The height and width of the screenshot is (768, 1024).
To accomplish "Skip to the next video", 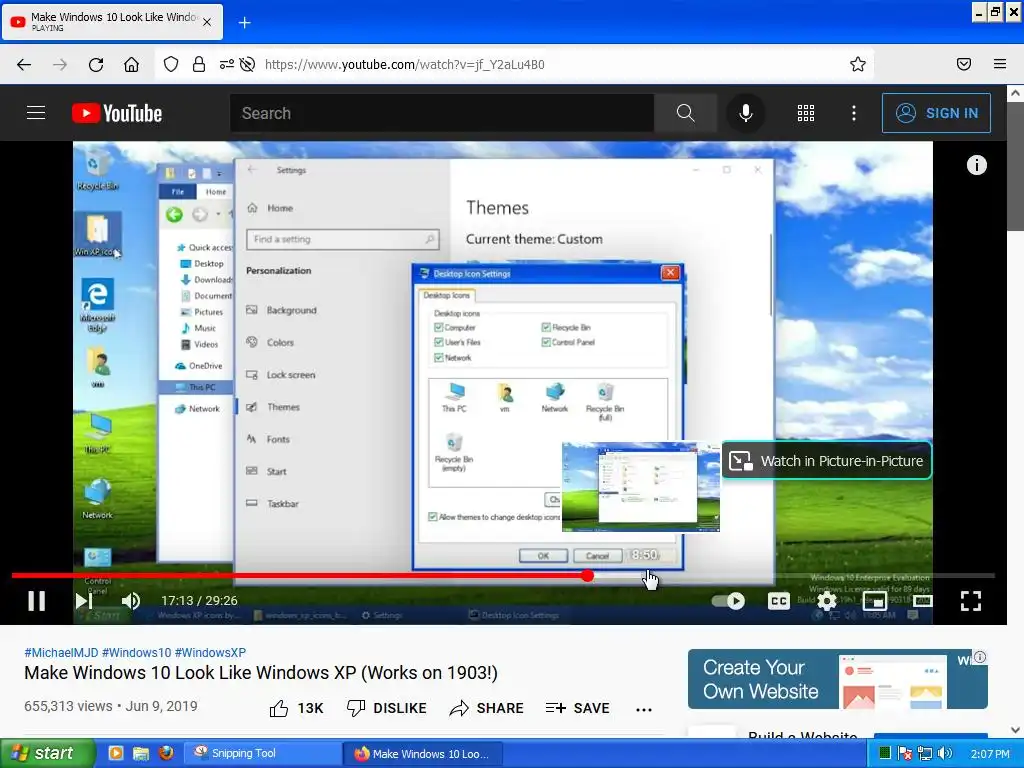I will coord(84,601).
